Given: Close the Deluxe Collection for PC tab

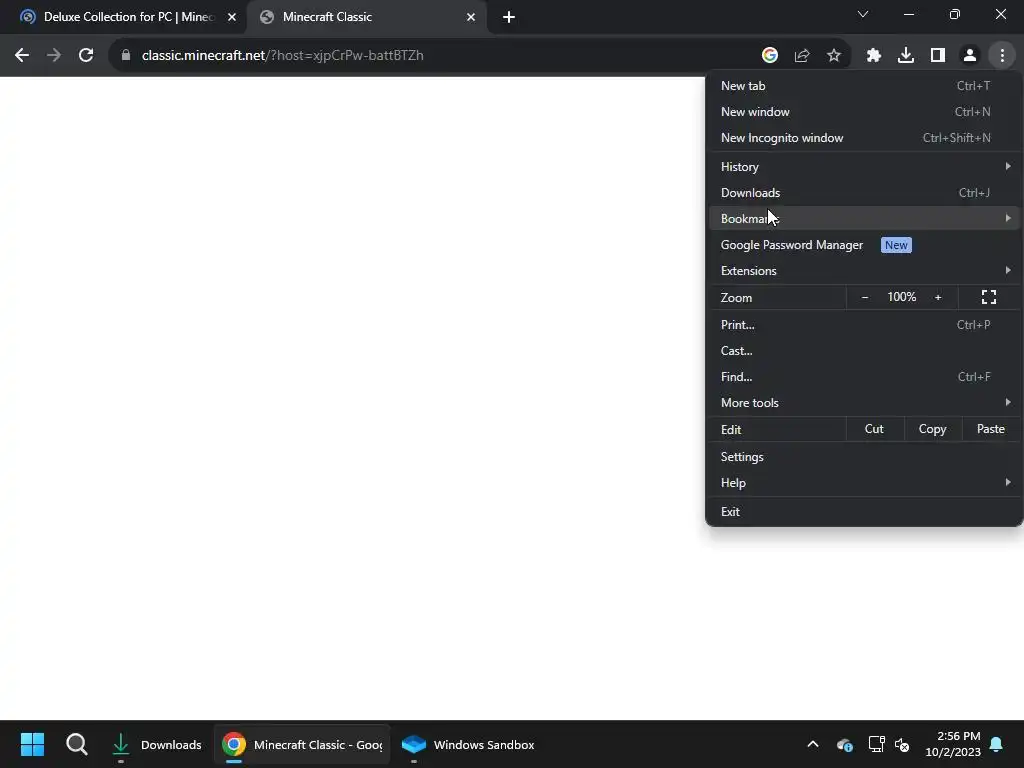Looking at the screenshot, I should point(232,17).
